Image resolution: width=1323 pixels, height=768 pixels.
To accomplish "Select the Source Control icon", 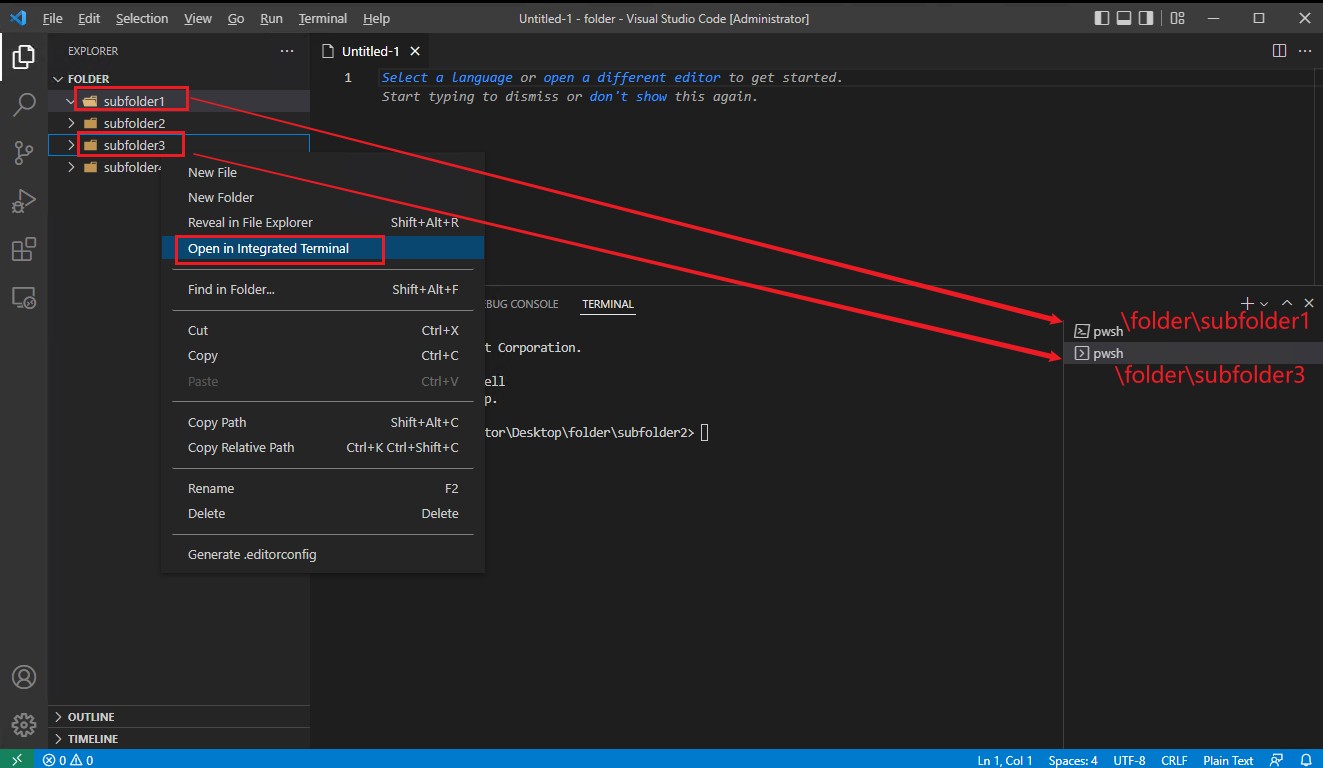I will click(24, 153).
